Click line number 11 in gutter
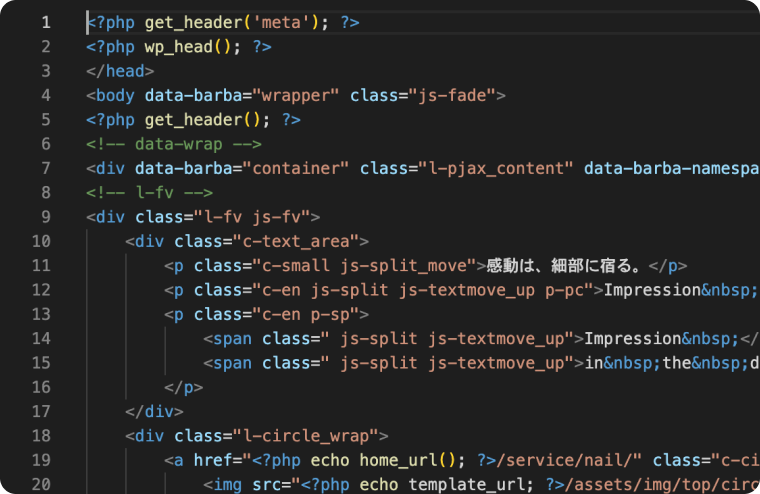 [41, 265]
